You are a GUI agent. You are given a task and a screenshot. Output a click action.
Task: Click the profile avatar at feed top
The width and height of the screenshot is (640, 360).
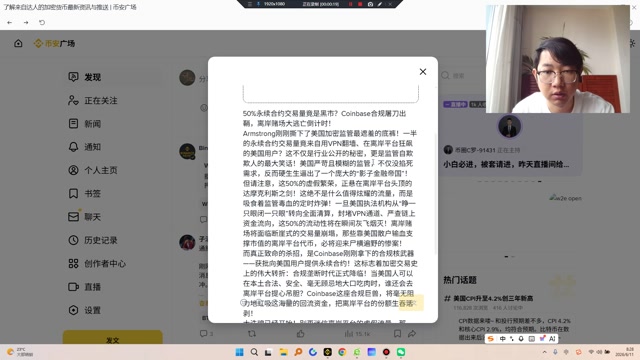pos(187,78)
